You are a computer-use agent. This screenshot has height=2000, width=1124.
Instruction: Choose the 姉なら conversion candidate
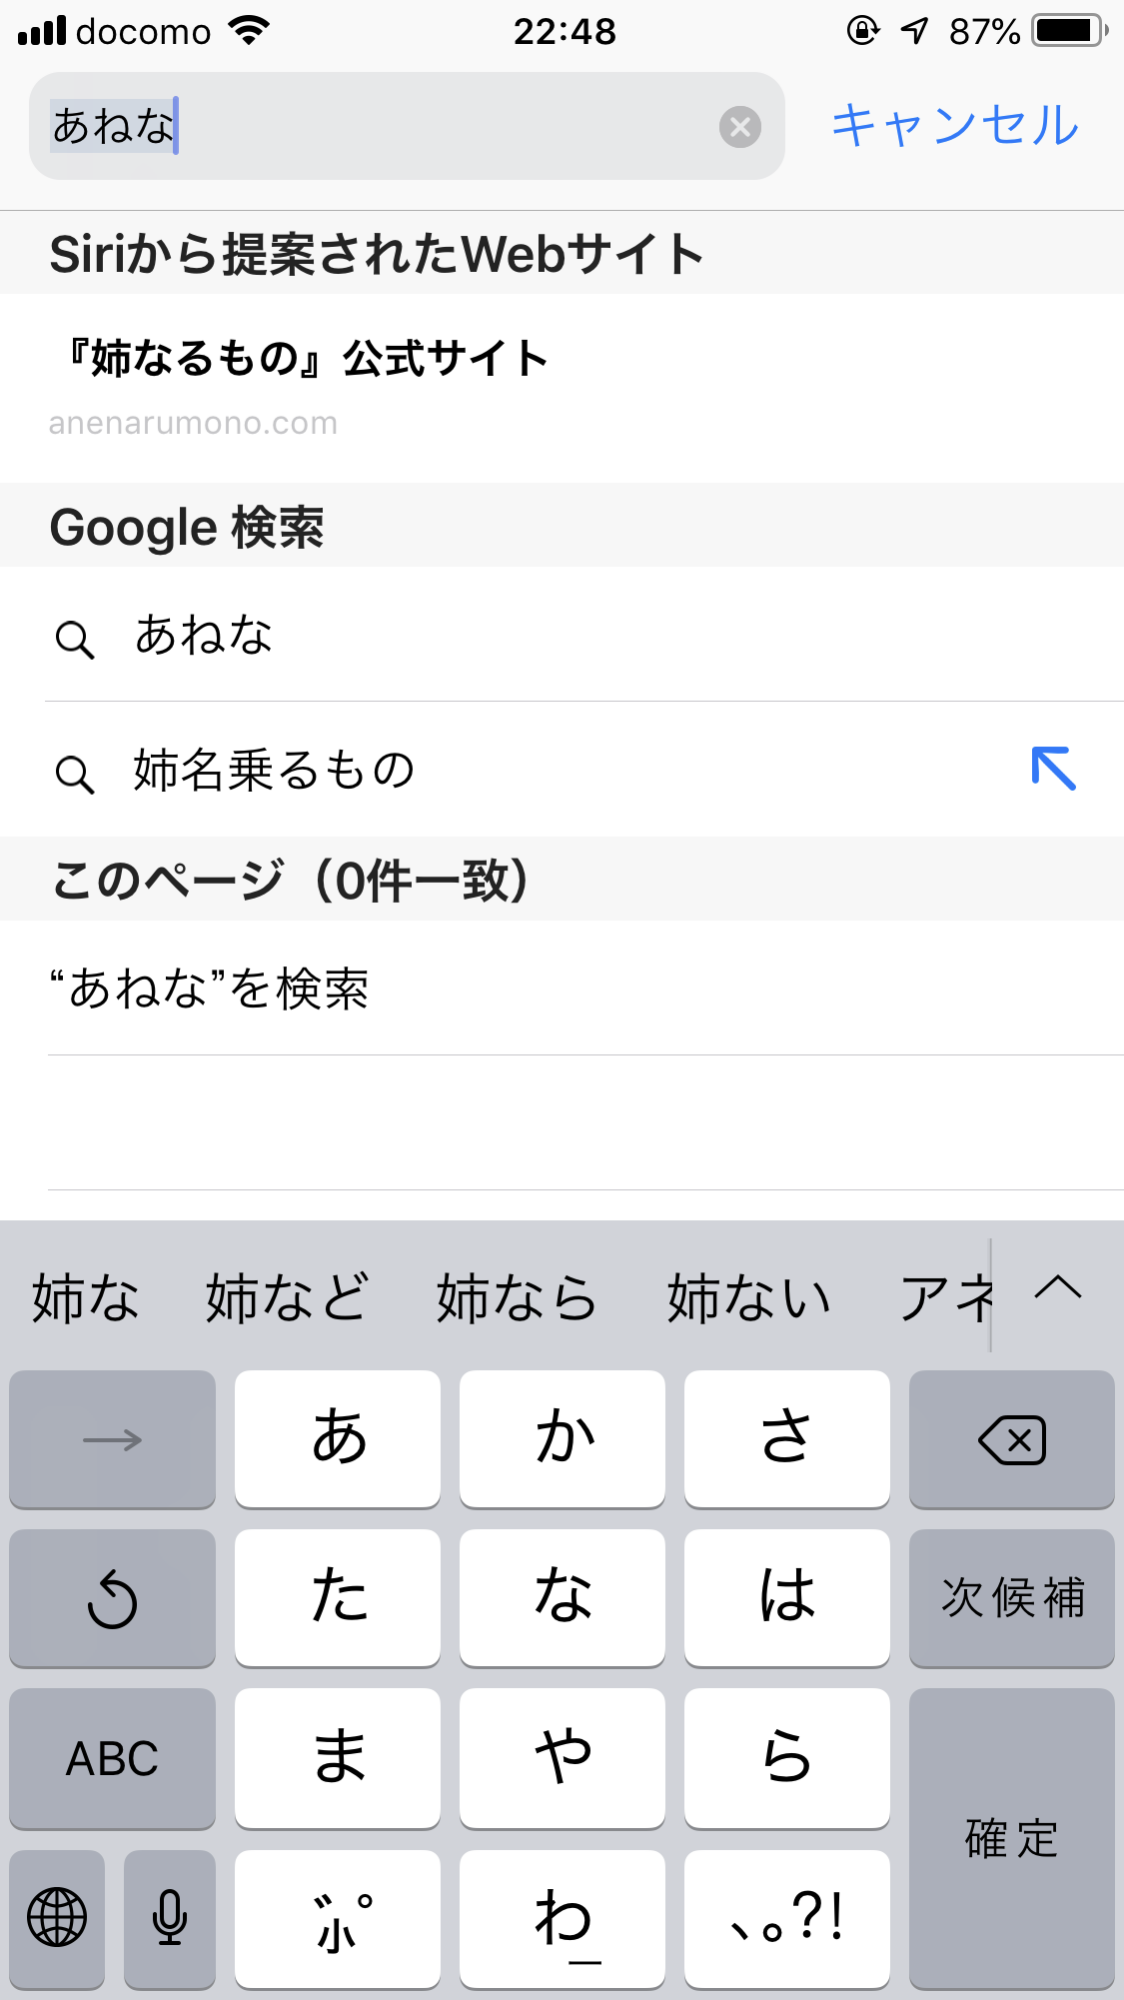pos(516,1298)
